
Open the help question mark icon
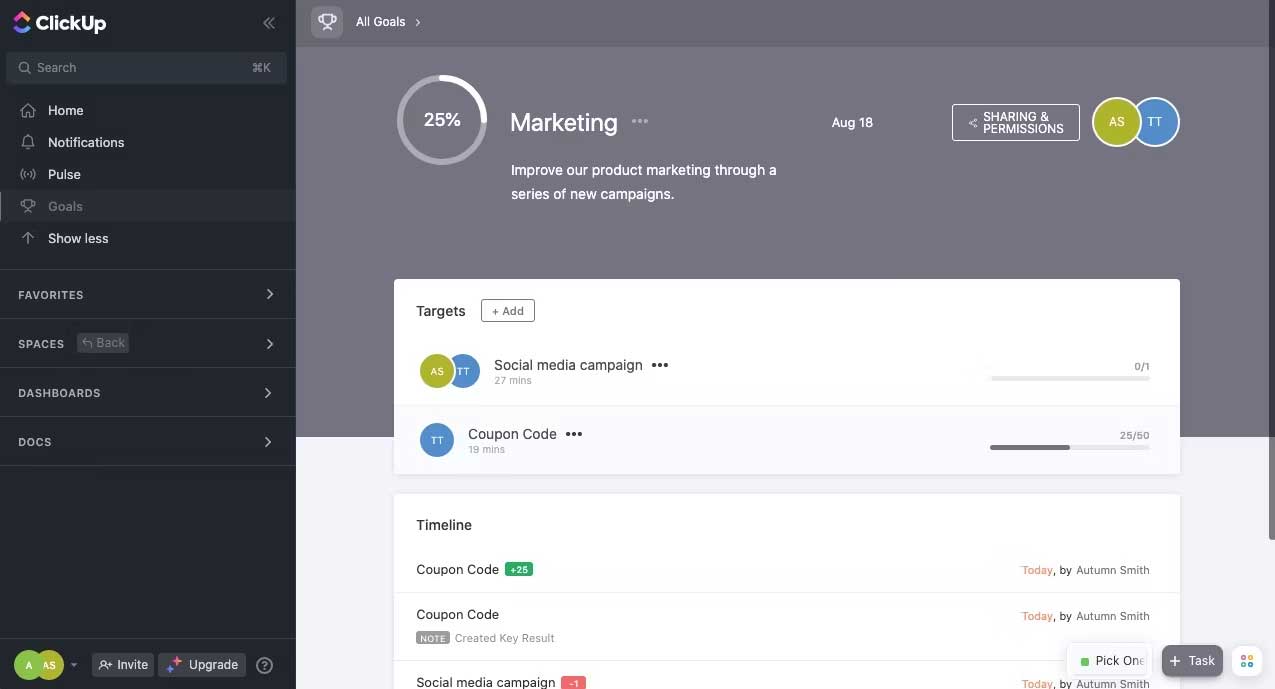tap(264, 665)
